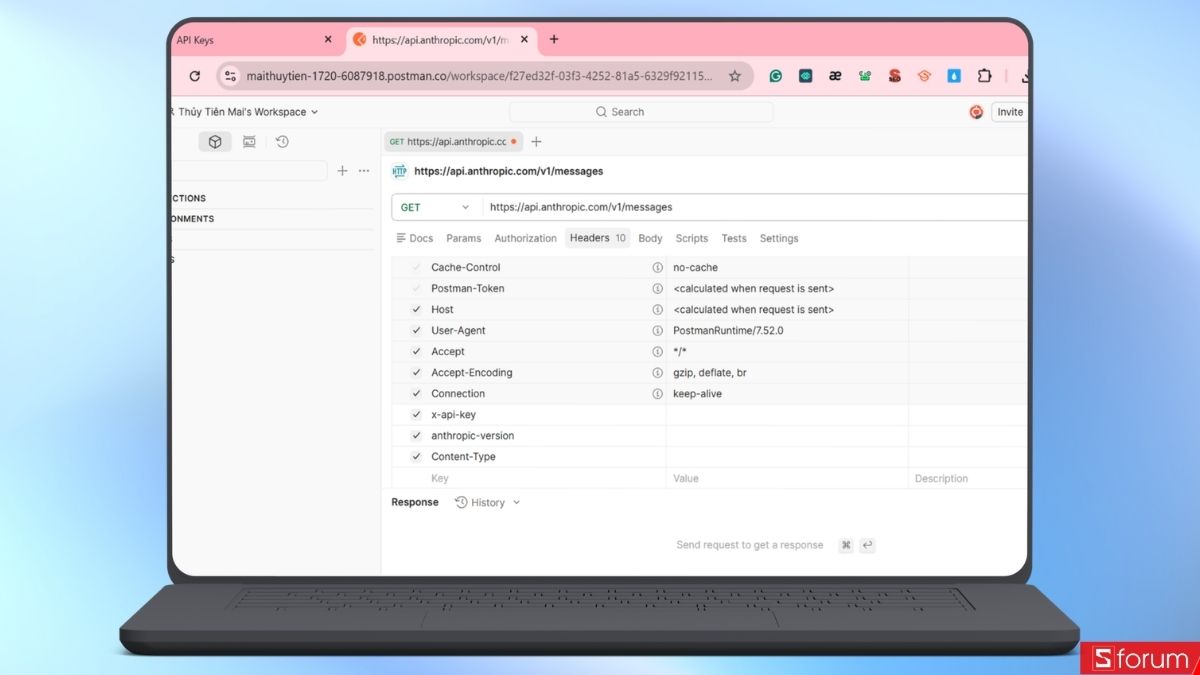Toggle the Cache-Control header checkbox
This screenshot has width=1200, height=675.
tap(416, 267)
